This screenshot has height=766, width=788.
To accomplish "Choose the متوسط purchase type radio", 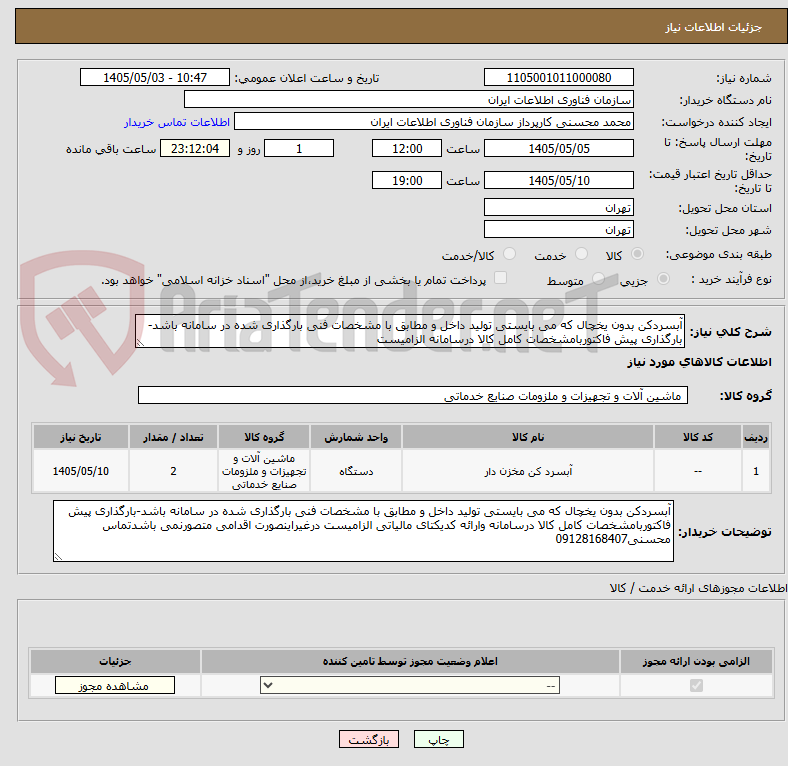I will [598, 278].
